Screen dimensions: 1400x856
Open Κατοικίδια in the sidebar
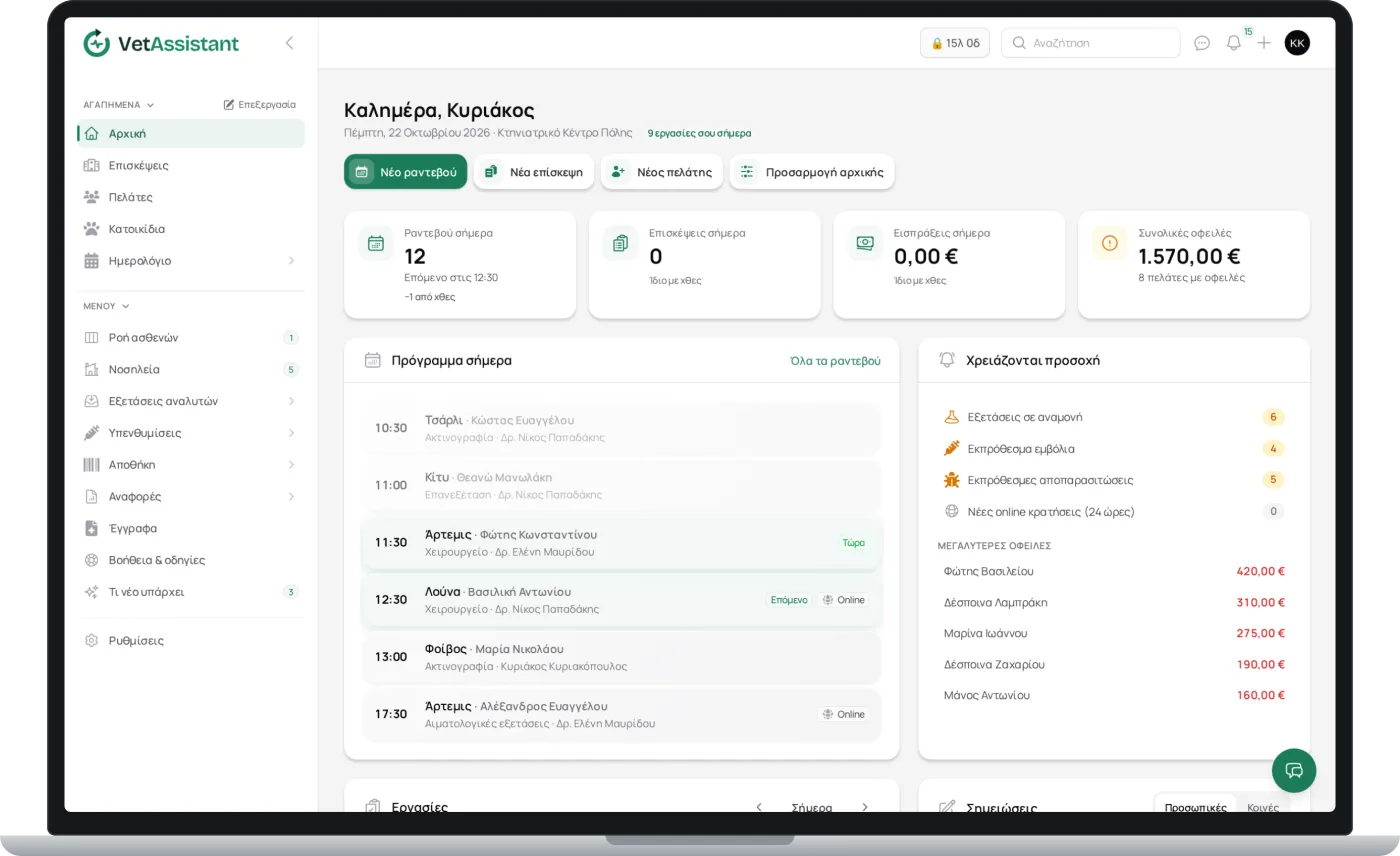coord(191,229)
